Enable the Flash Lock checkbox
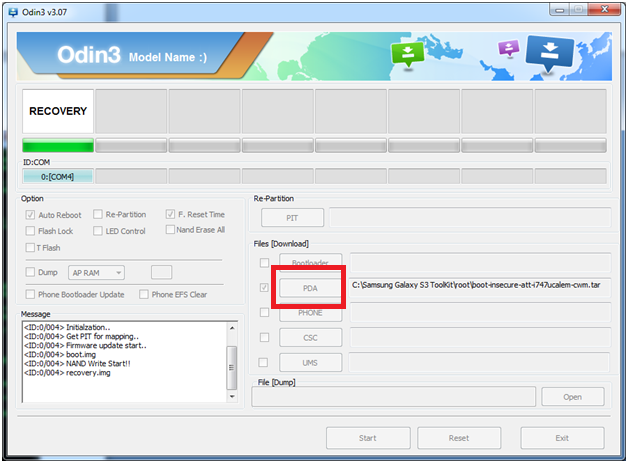The height and width of the screenshot is (463, 628). tap(30, 231)
